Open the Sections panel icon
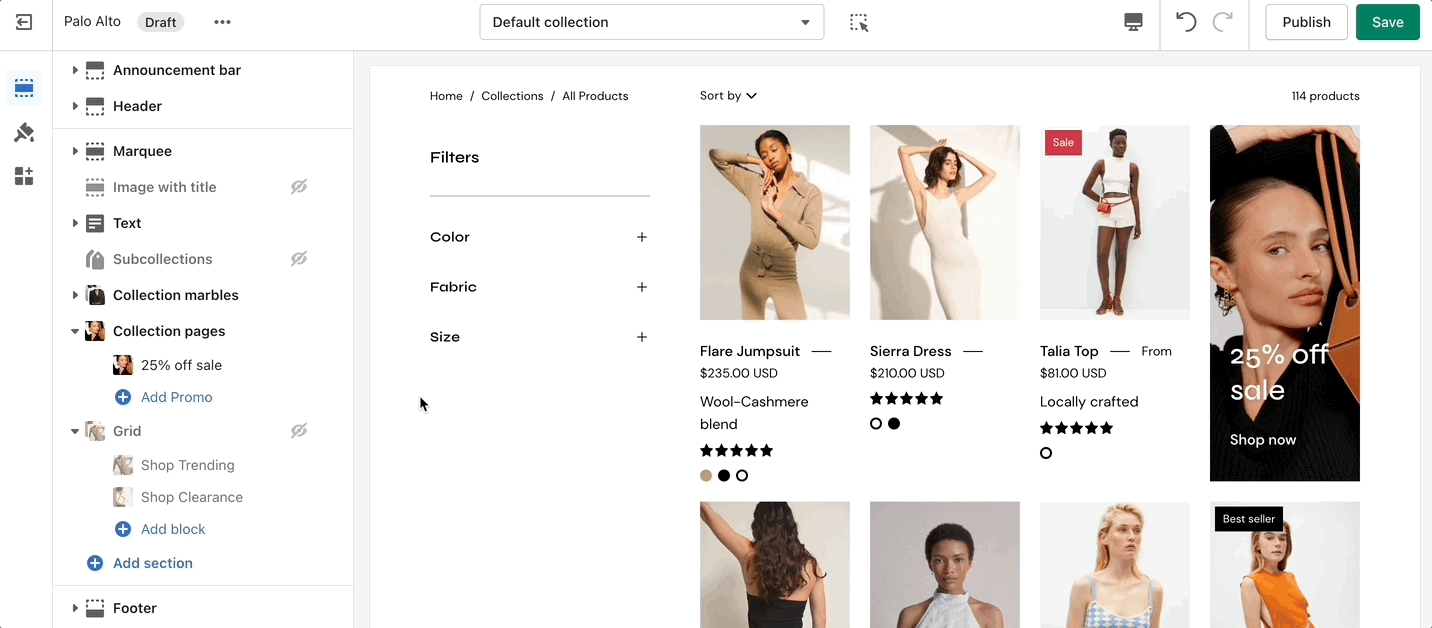1432x628 pixels. pos(24,88)
